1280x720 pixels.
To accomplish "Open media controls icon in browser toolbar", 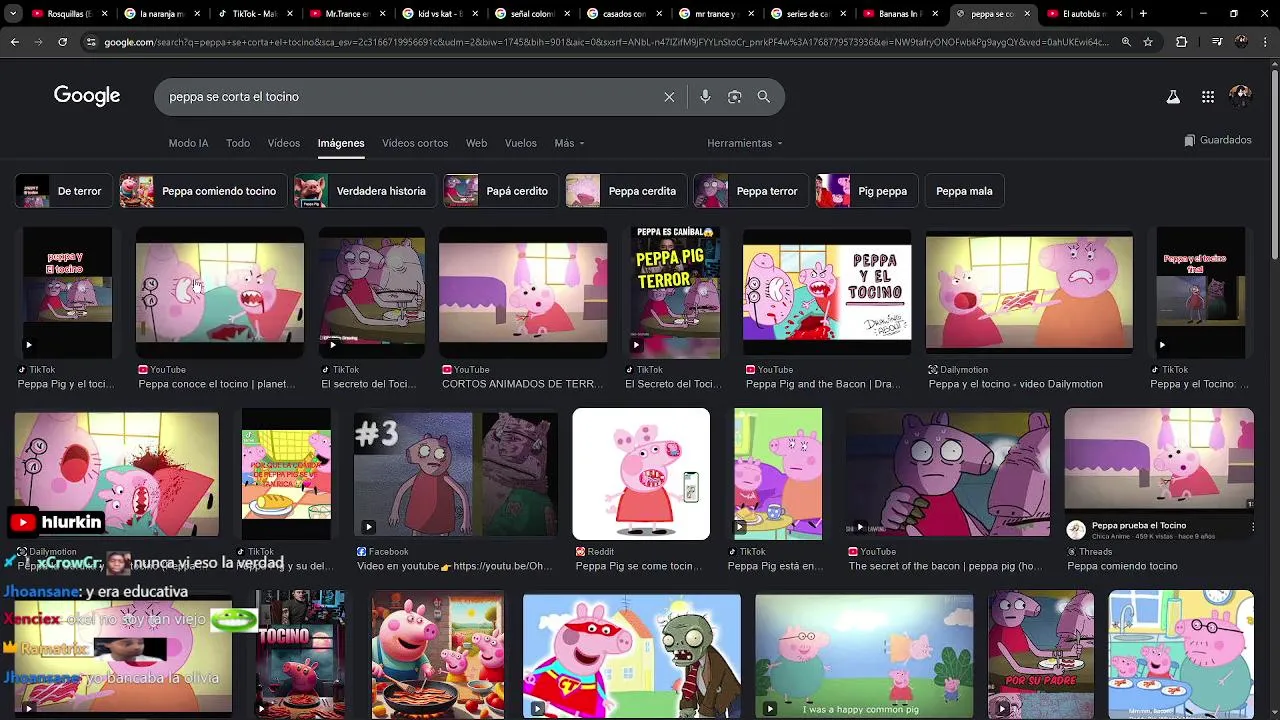I will click(x=1217, y=42).
